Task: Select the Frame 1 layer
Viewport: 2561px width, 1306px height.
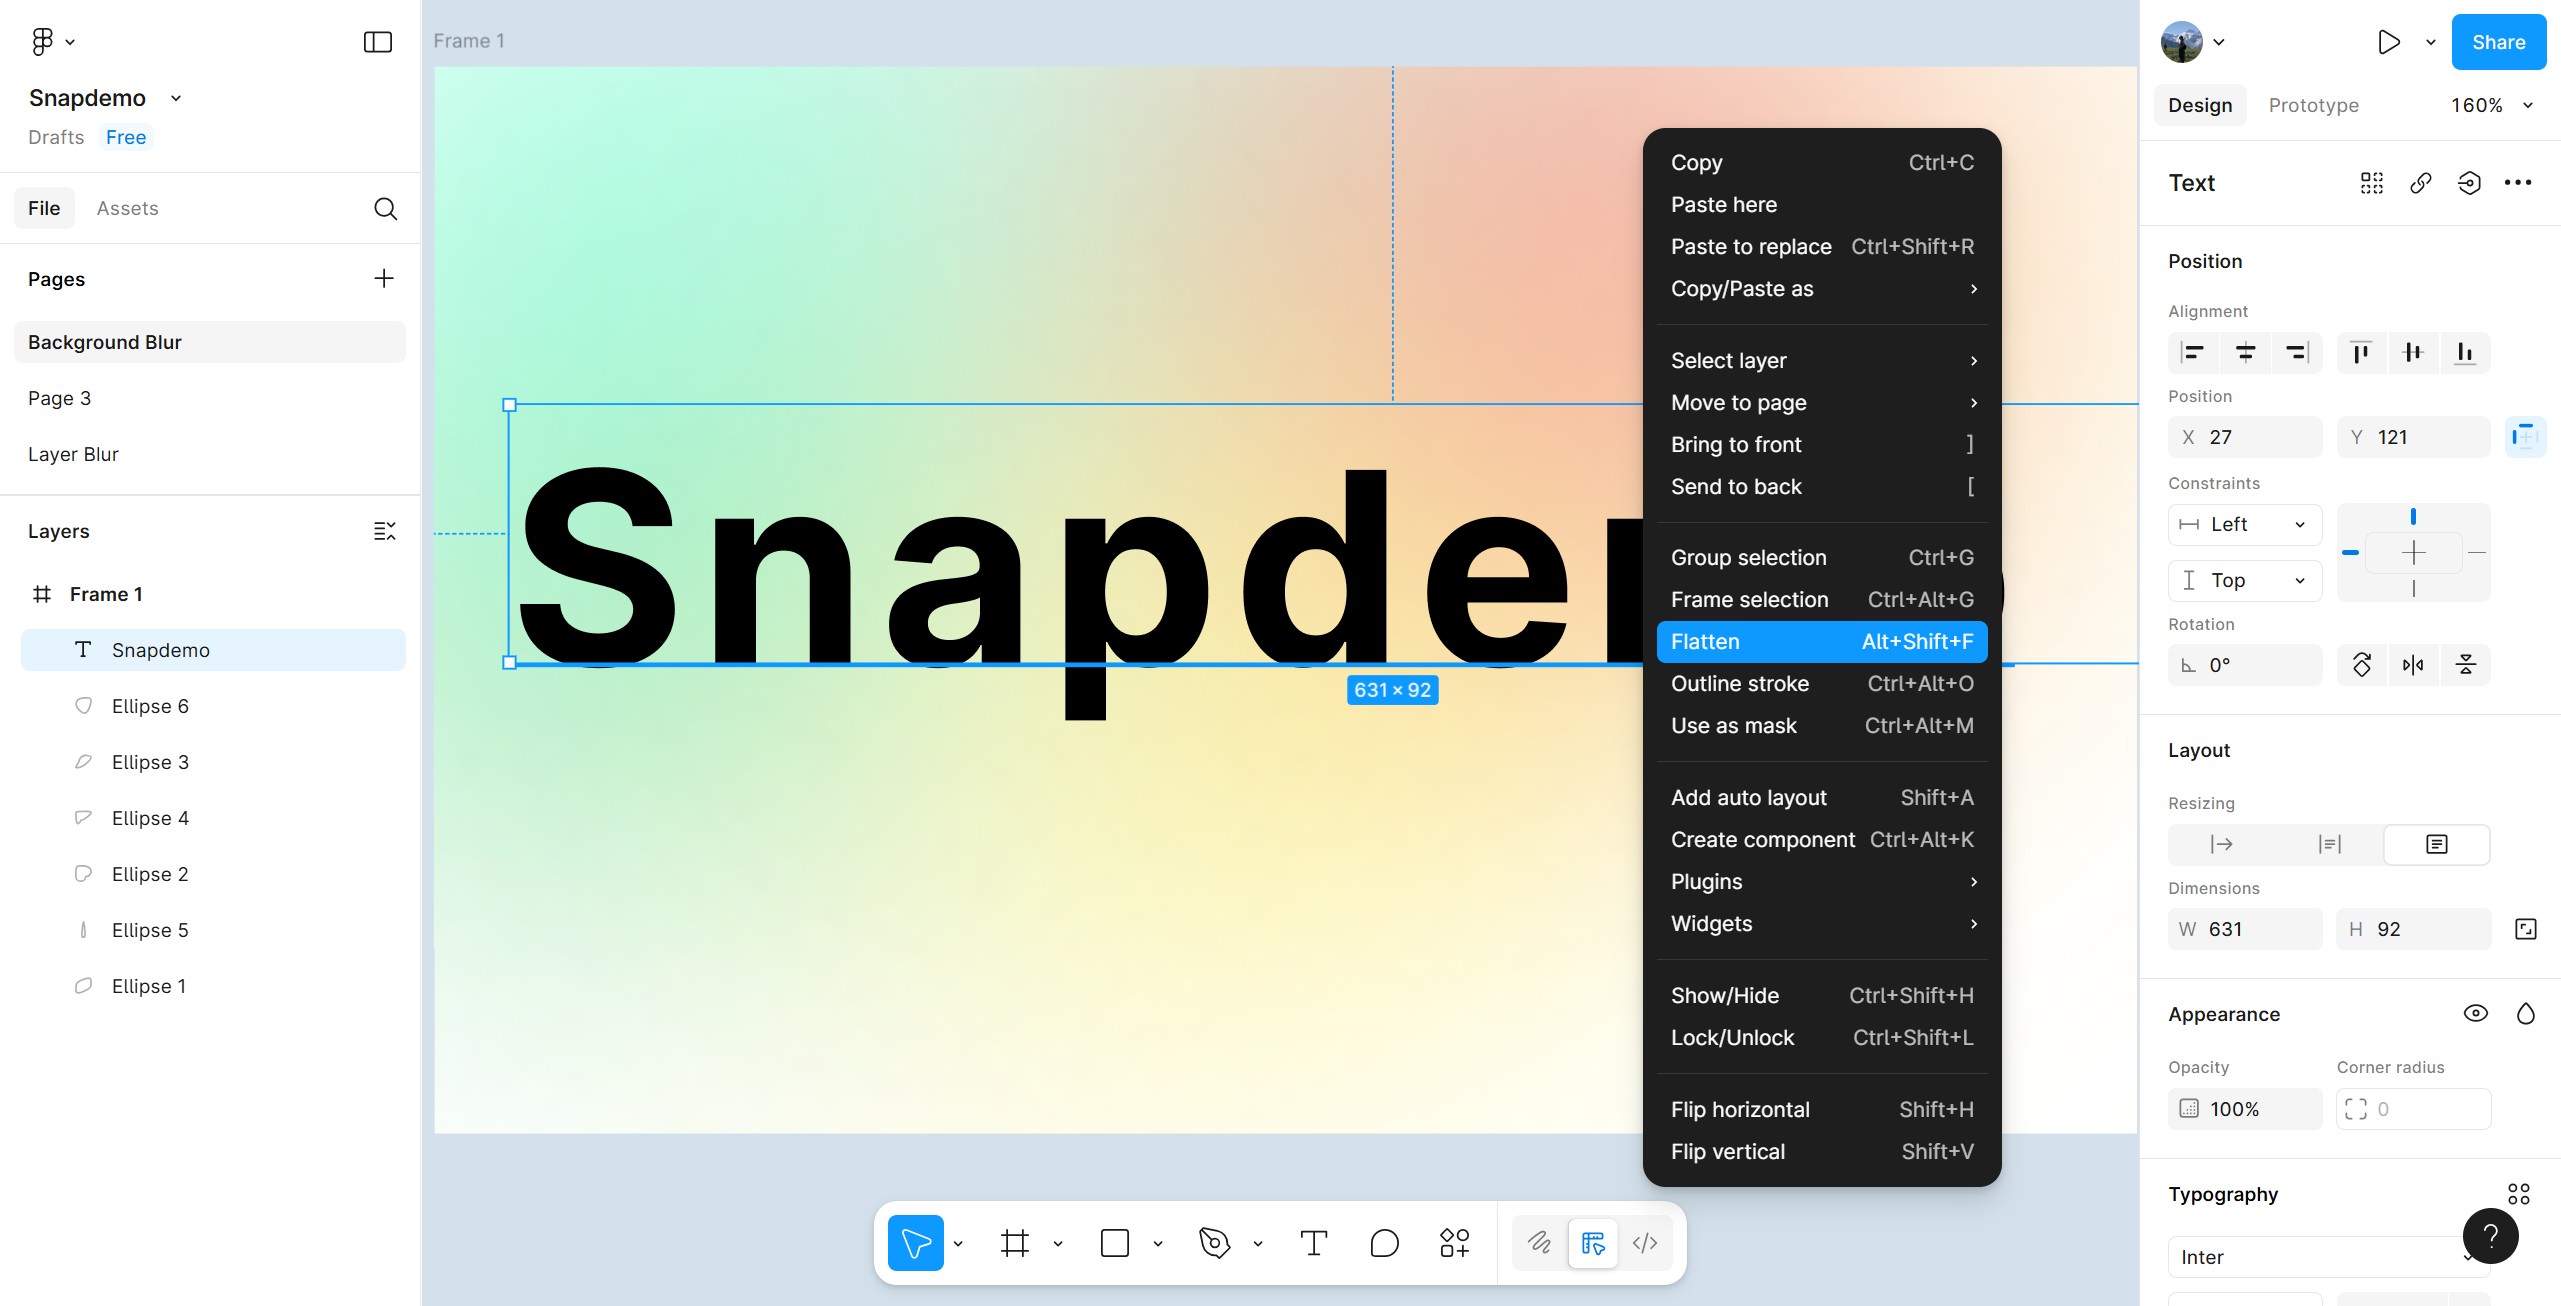Action: pyautogui.click(x=213, y=594)
